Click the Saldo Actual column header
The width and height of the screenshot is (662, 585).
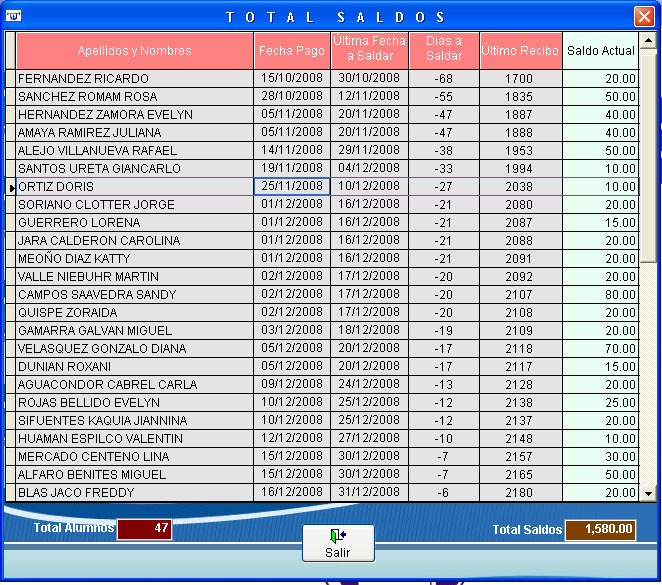[x=600, y=50]
